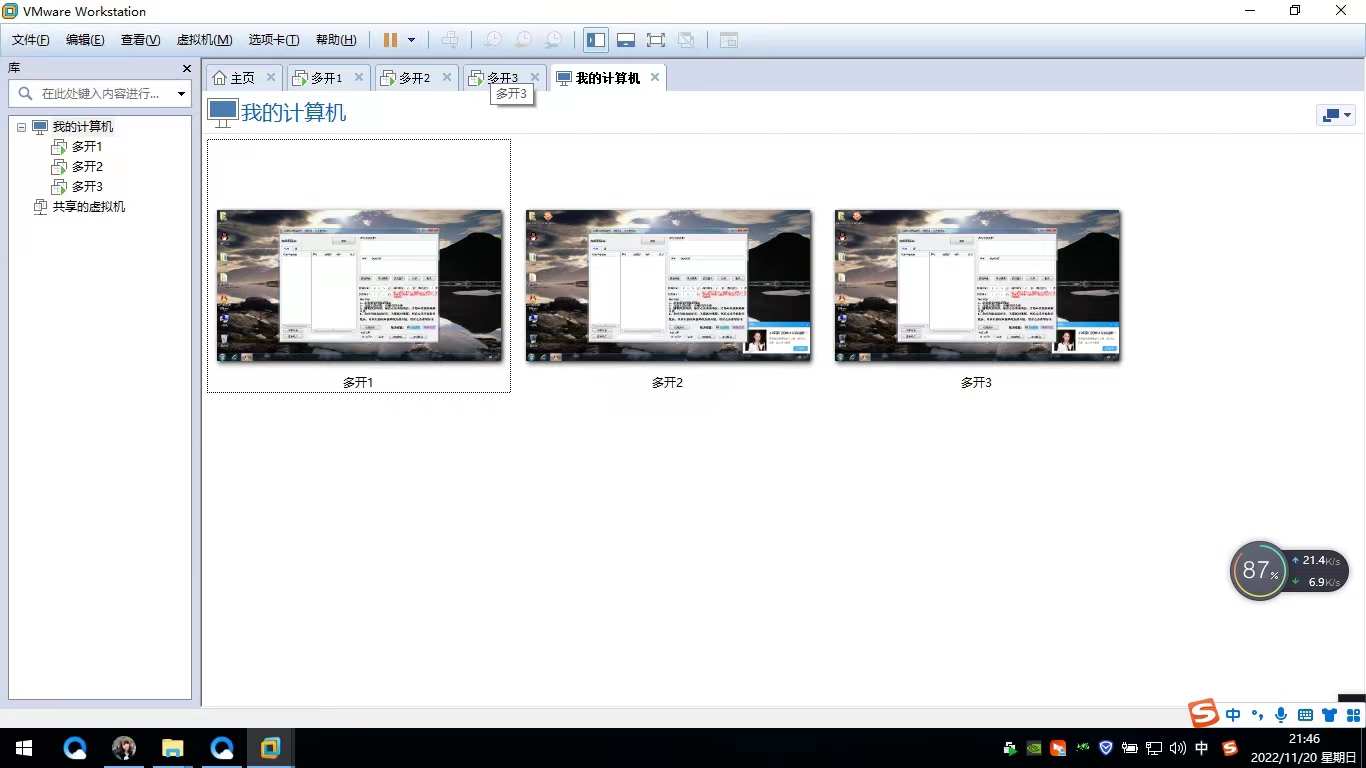Click the battery power tray icon
The image size is (1366, 768).
[x=1130, y=748]
